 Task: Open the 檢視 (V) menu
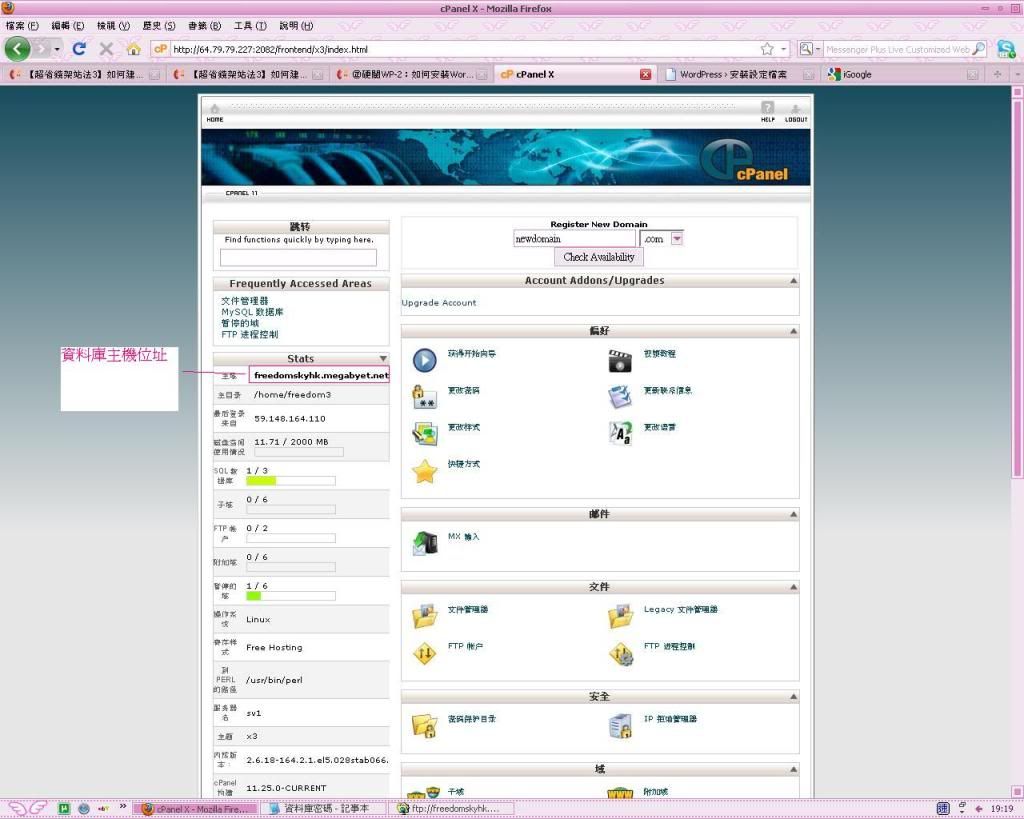[x=114, y=25]
